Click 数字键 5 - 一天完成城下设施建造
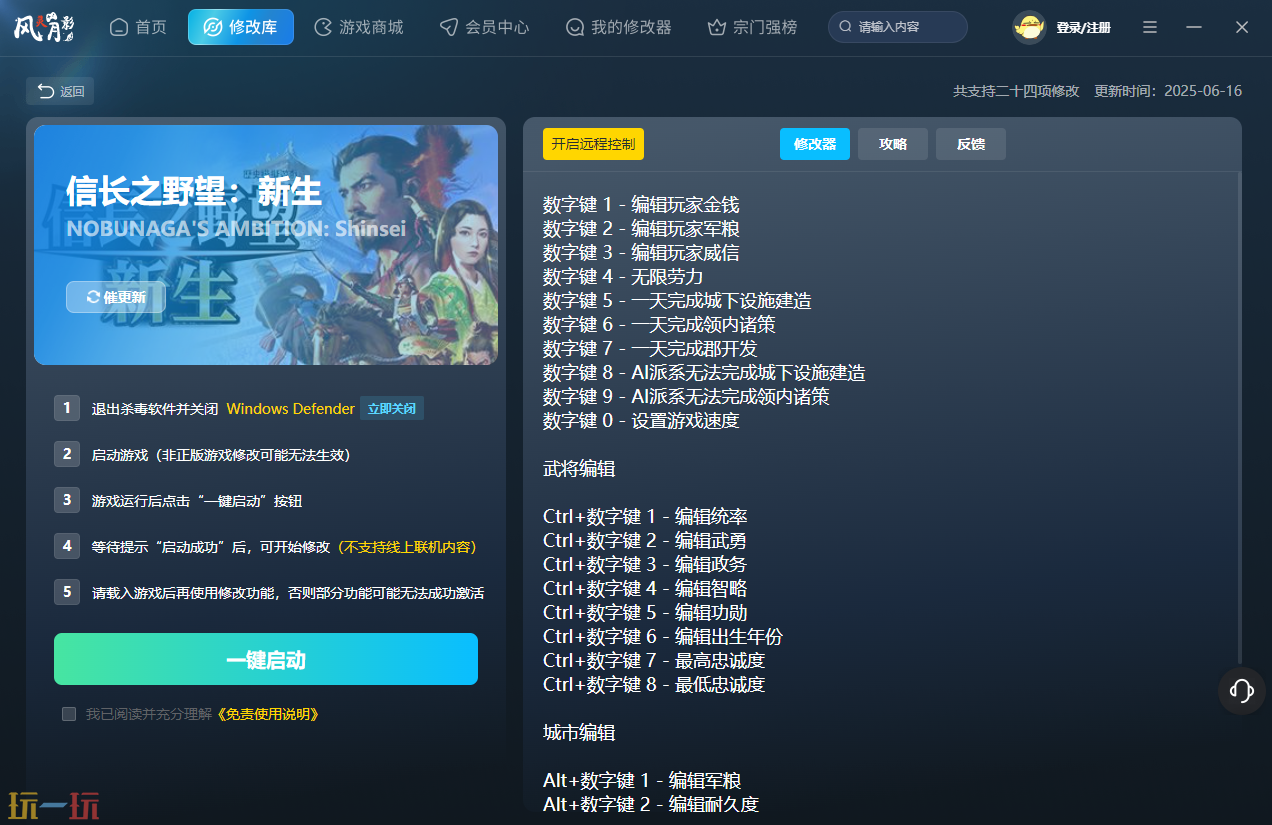This screenshot has height=825, width=1272. click(677, 301)
